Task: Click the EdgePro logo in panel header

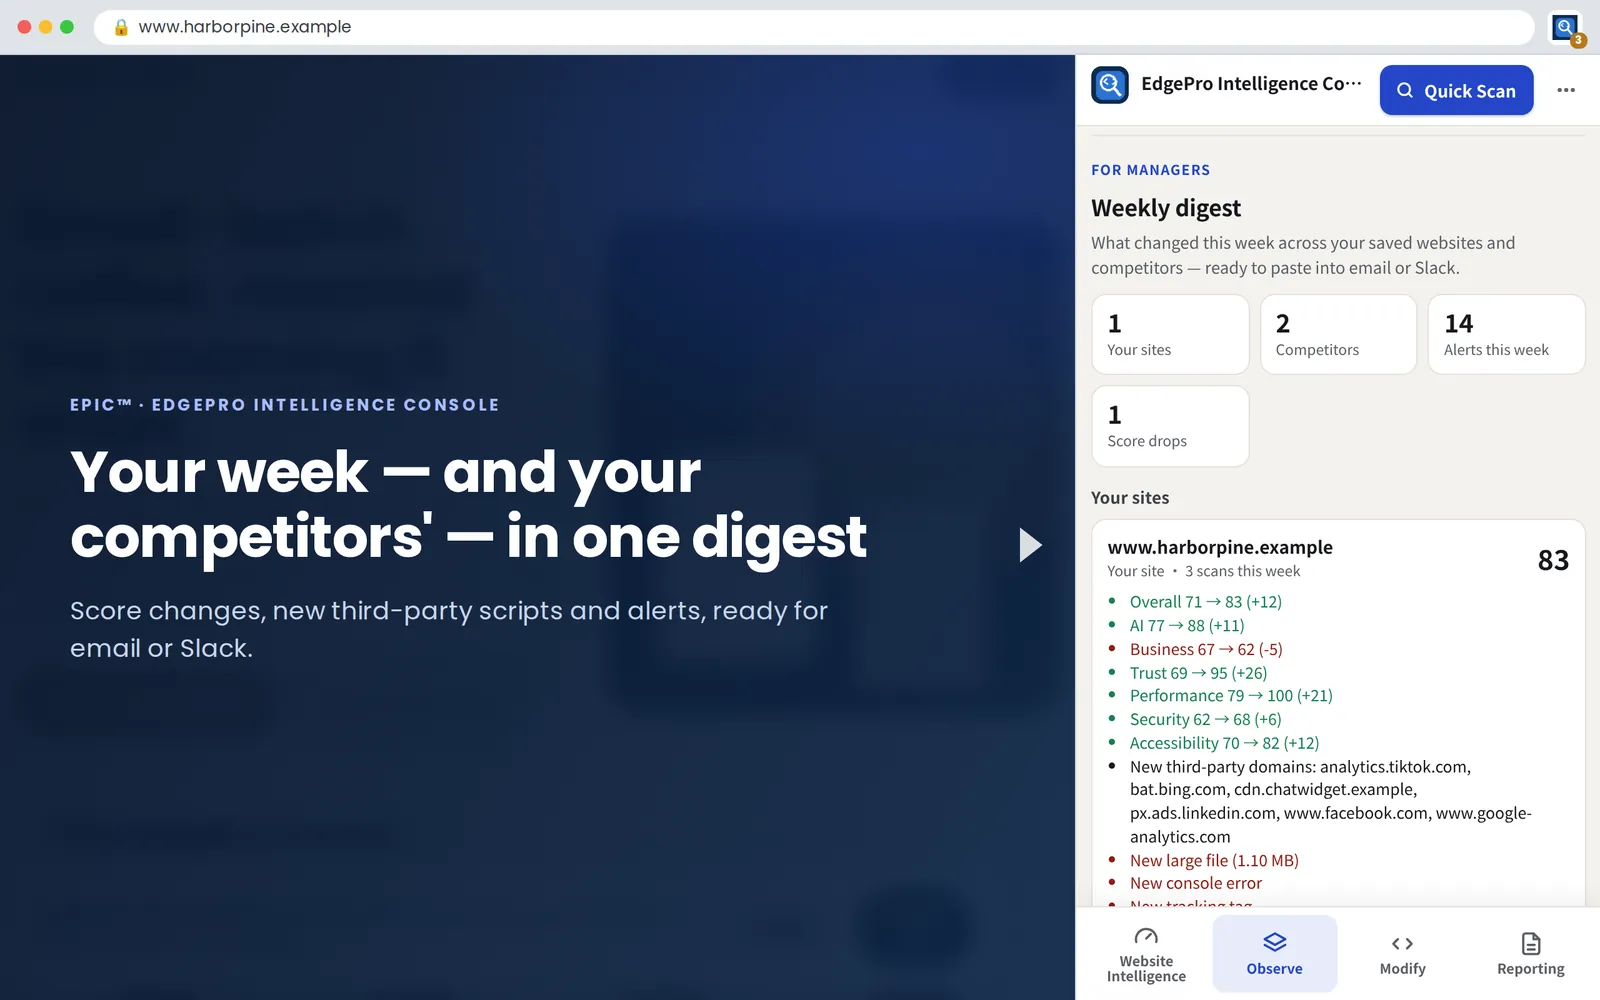Action: [x=1110, y=85]
